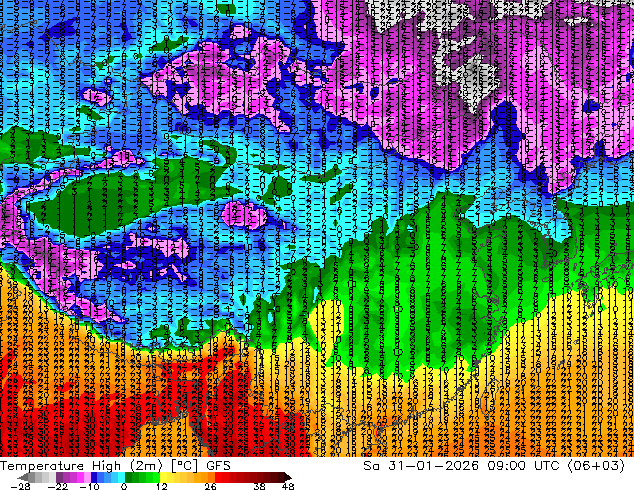Click the '38' legend value

tap(260, 486)
